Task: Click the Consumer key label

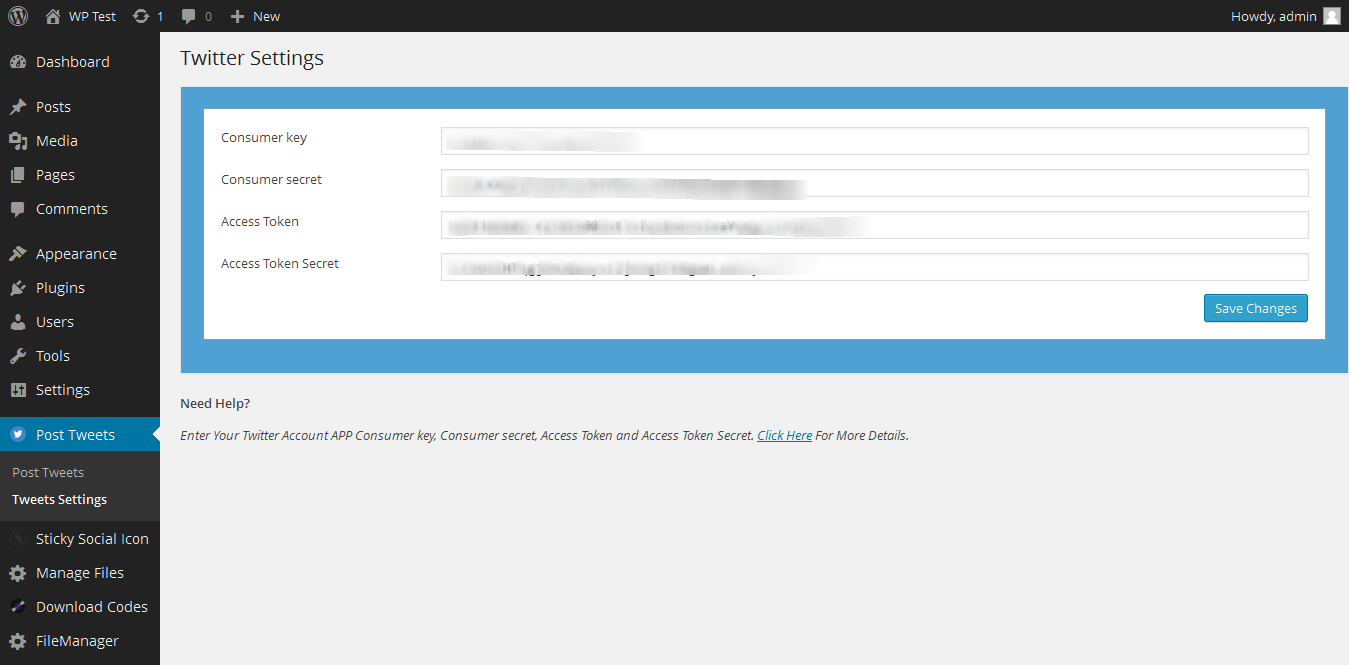Action: 264,138
